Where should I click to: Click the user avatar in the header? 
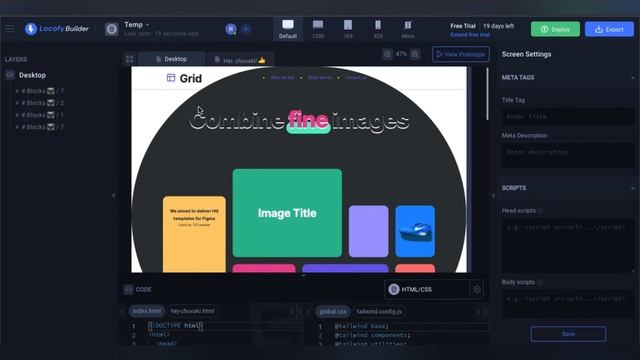pyautogui.click(x=231, y=29)
